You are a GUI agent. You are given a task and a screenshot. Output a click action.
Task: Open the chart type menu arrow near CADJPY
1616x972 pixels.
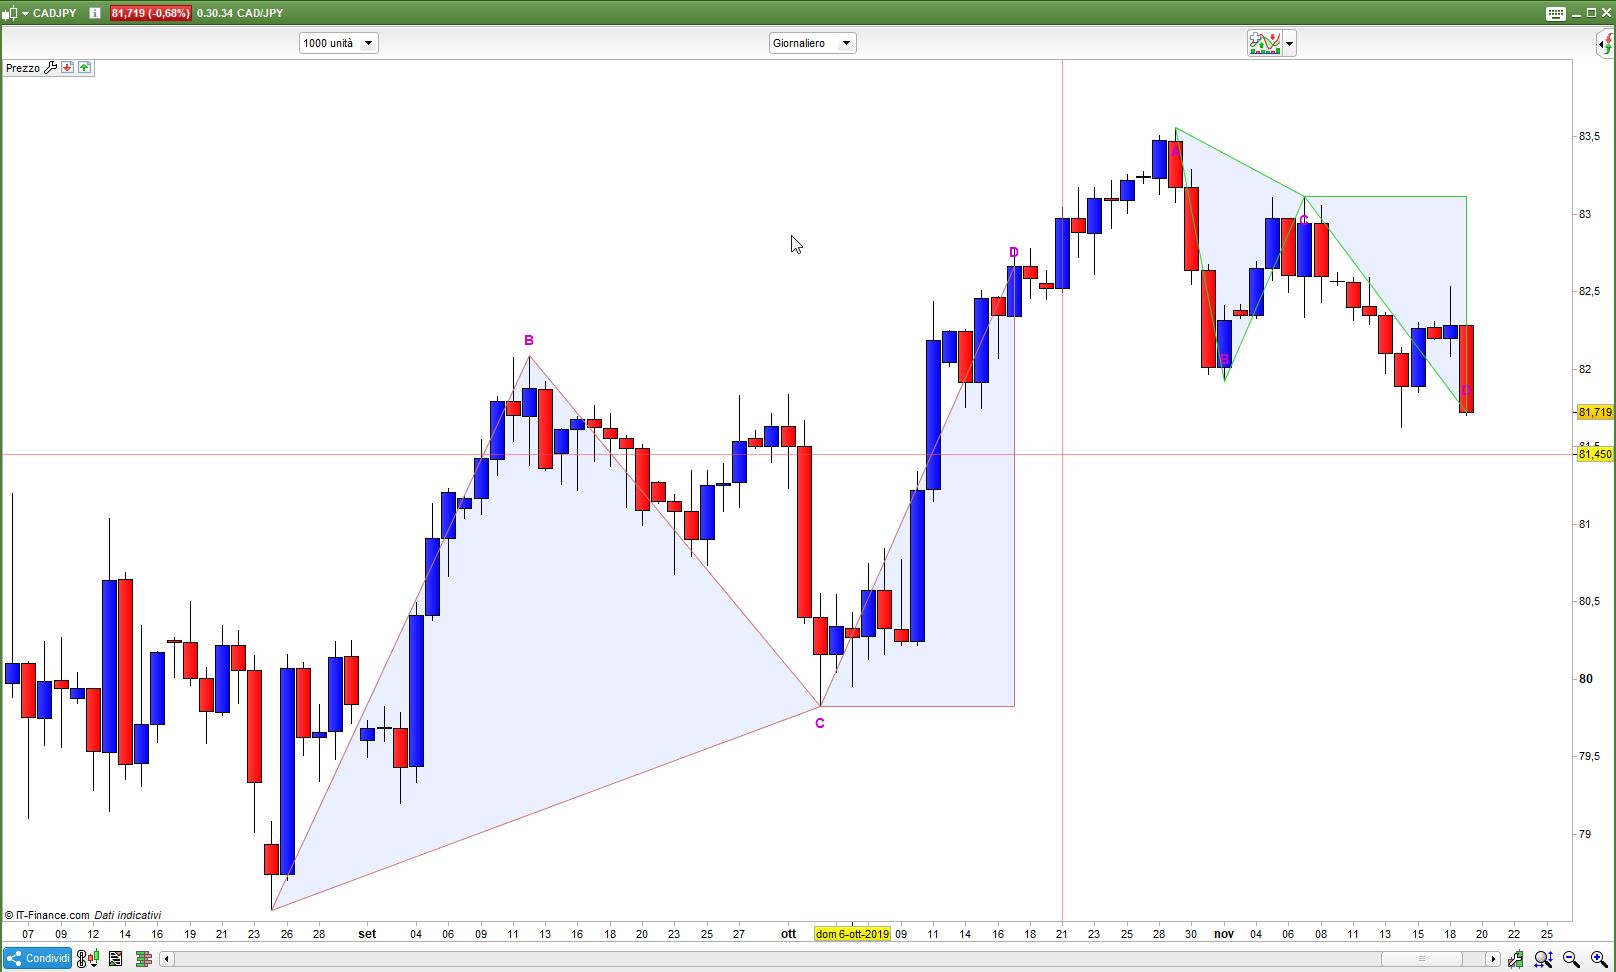coord(25,13)
